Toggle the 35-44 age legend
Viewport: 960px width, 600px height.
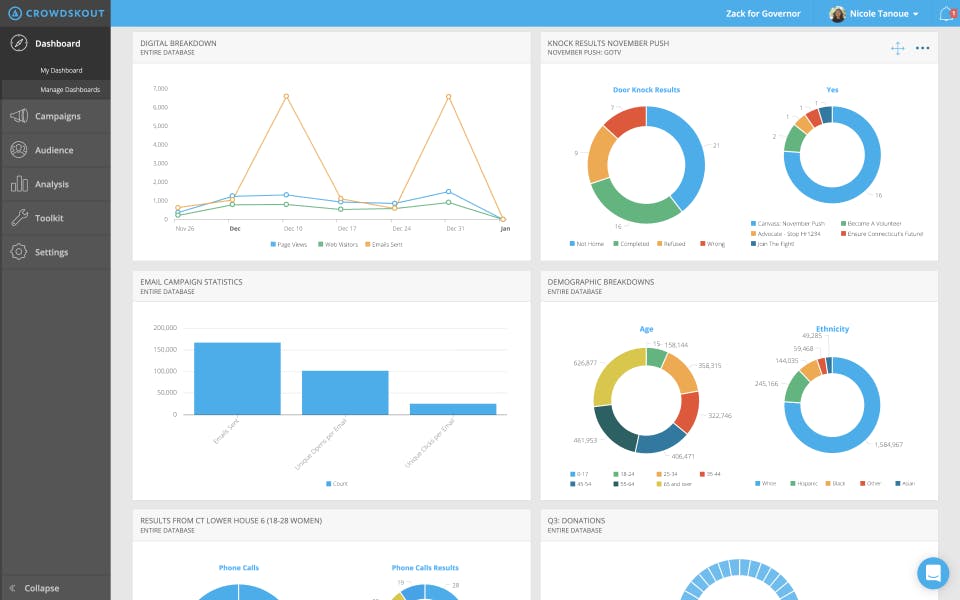click(710, 474)
